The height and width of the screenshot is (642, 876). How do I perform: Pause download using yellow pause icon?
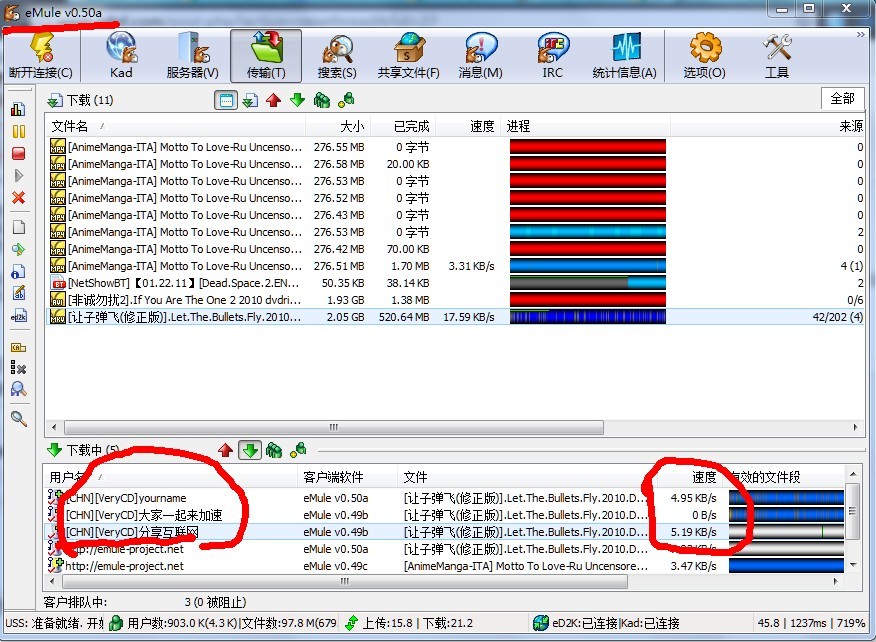click(18, 131)
